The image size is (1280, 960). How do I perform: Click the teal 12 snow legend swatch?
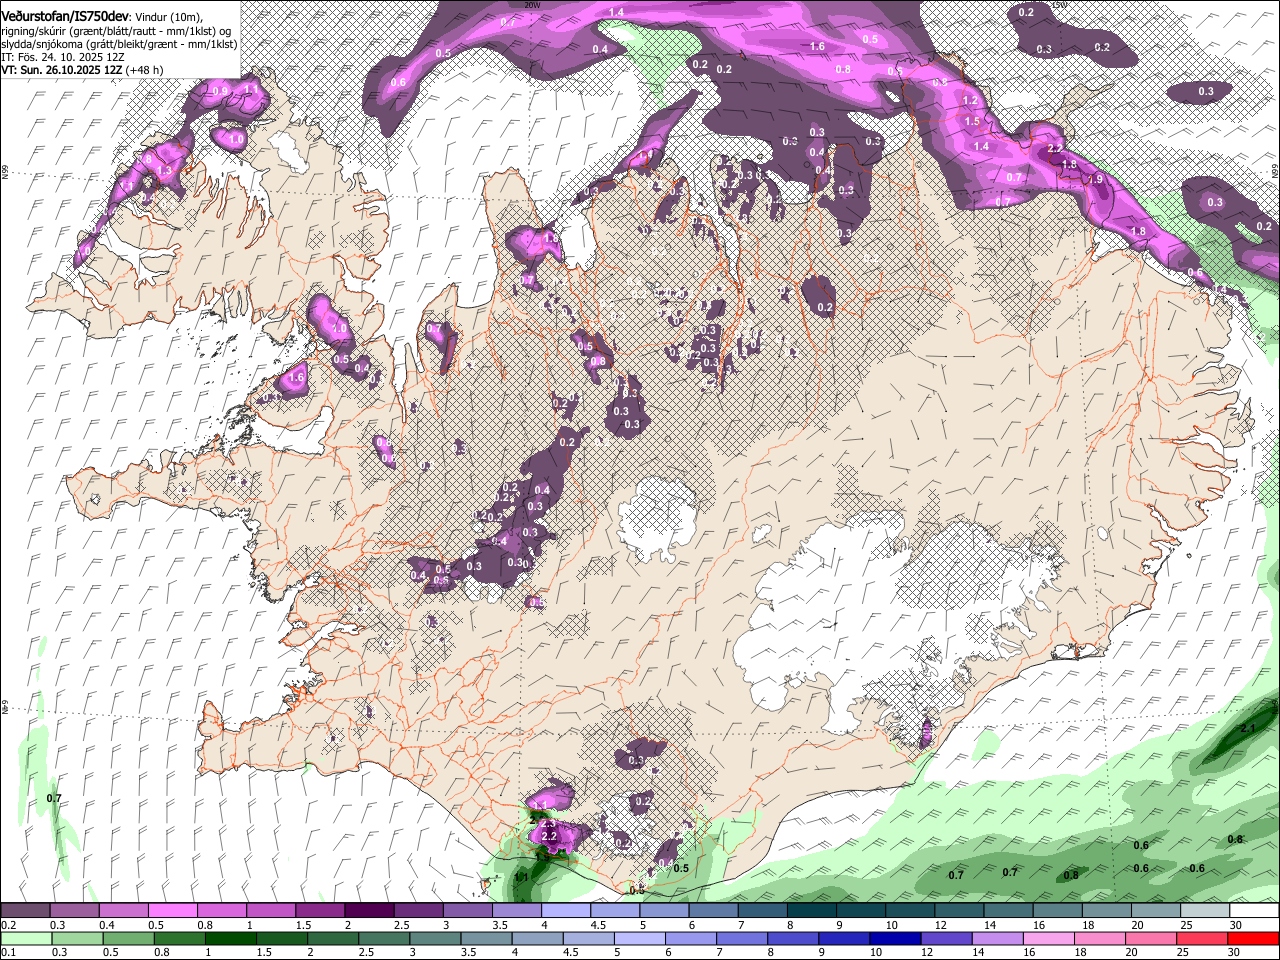tap(959, 911)
